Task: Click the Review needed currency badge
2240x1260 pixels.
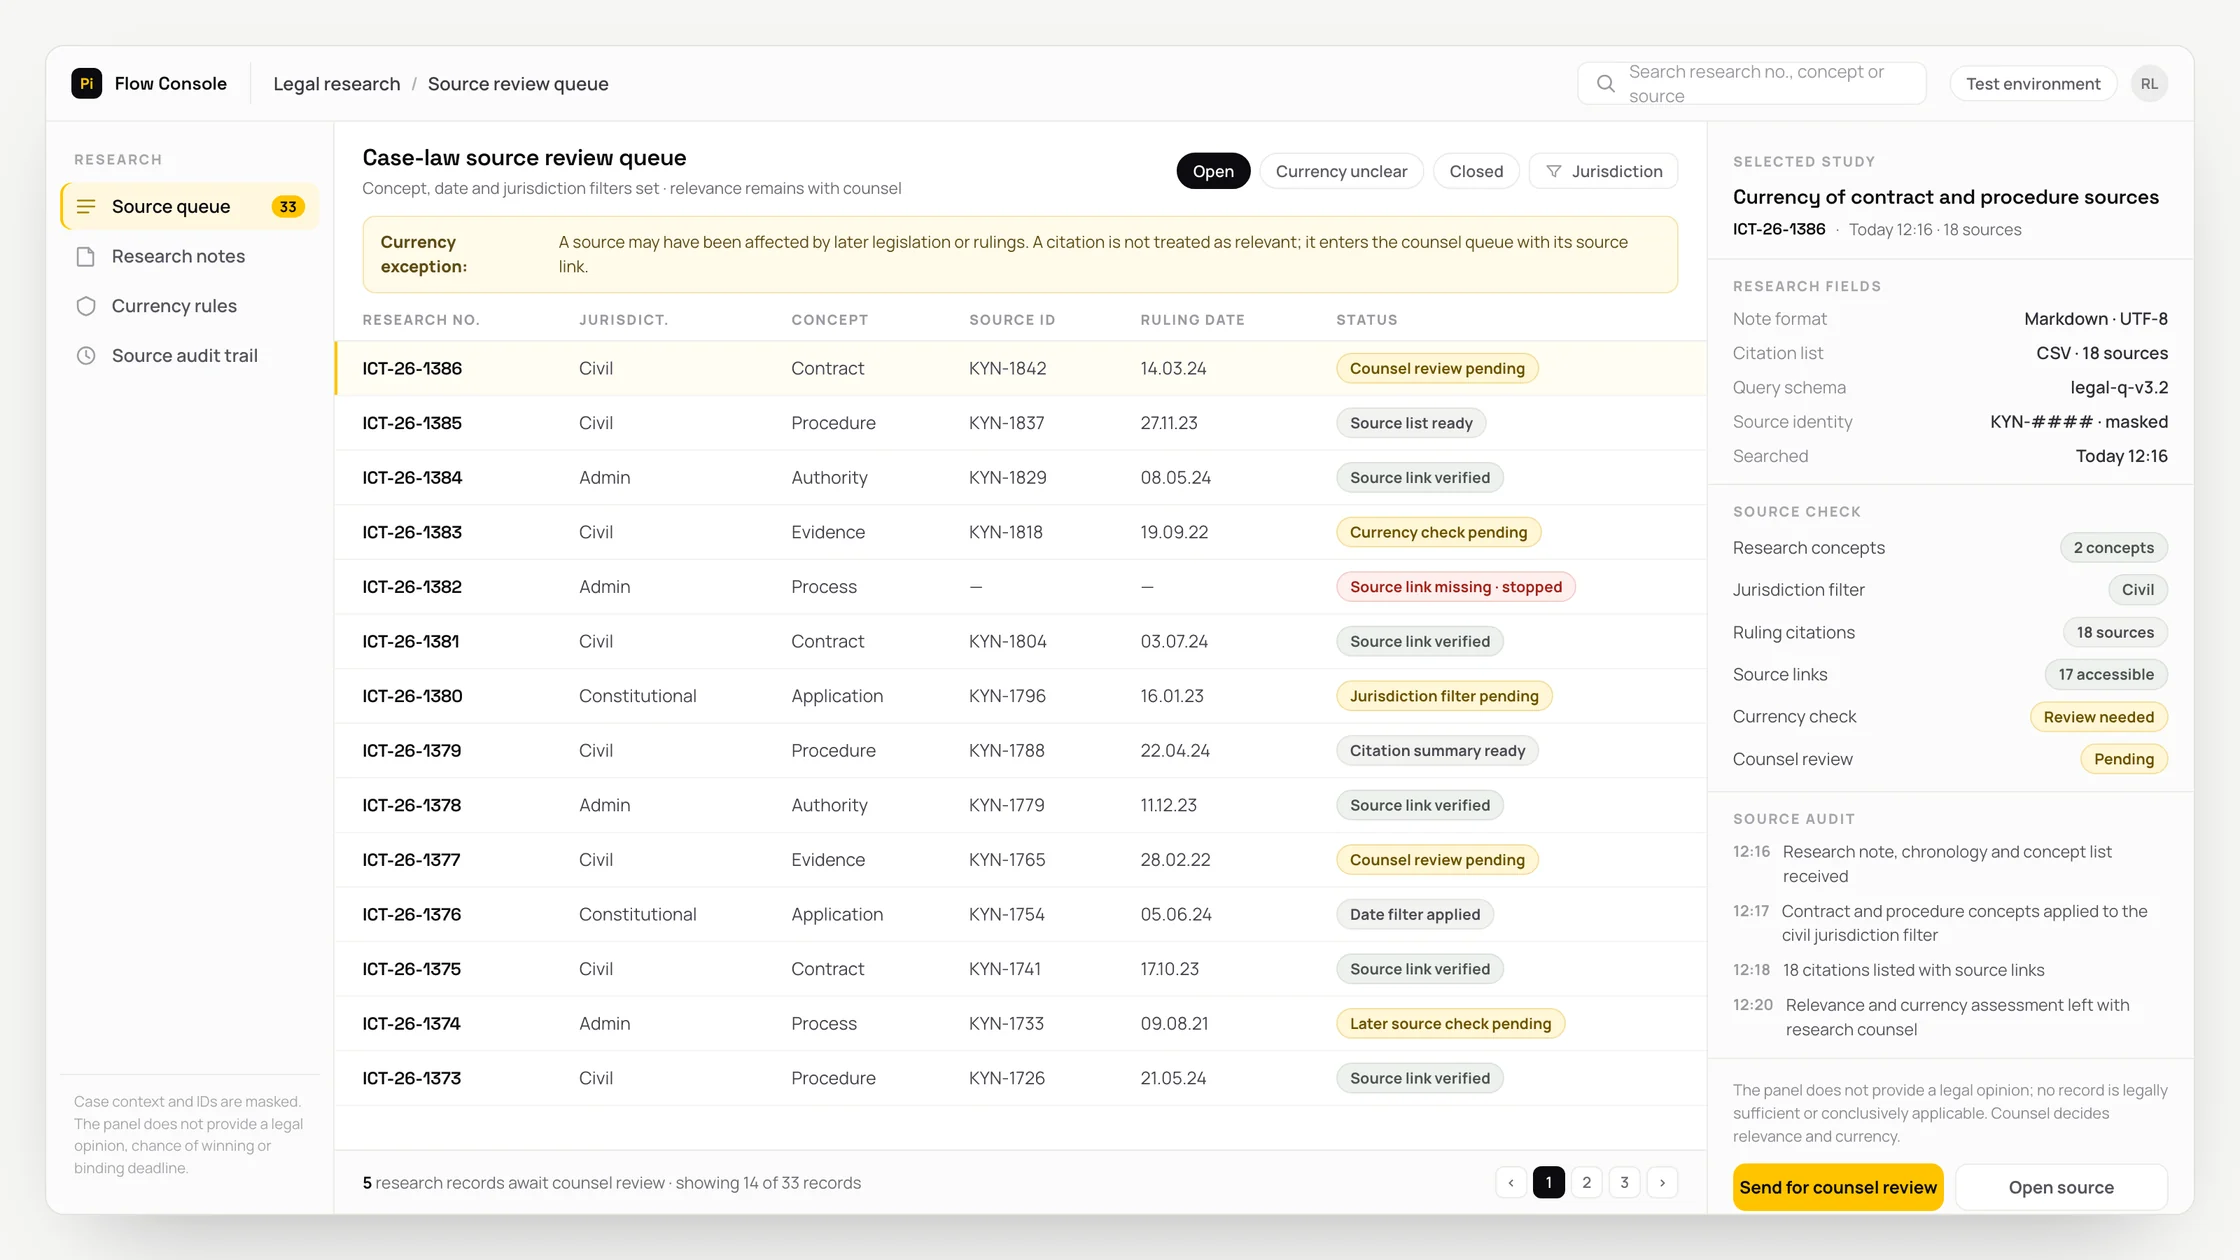Action: click(2099, 717)
